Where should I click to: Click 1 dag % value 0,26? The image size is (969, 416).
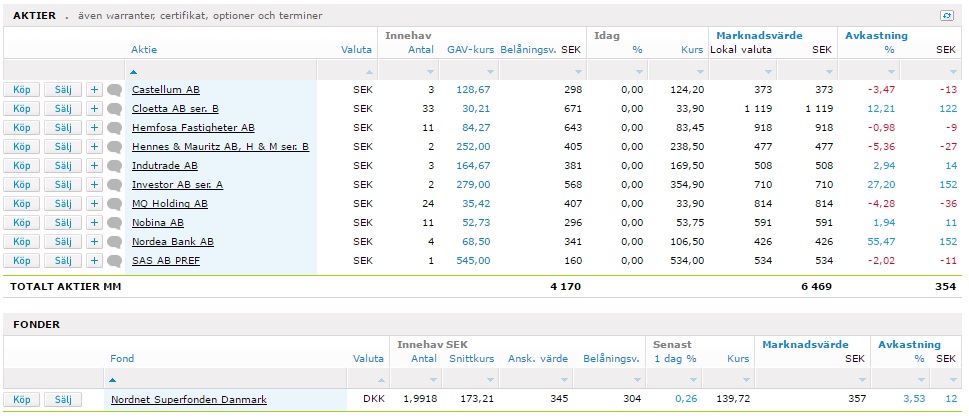click(x=686, y=399)
